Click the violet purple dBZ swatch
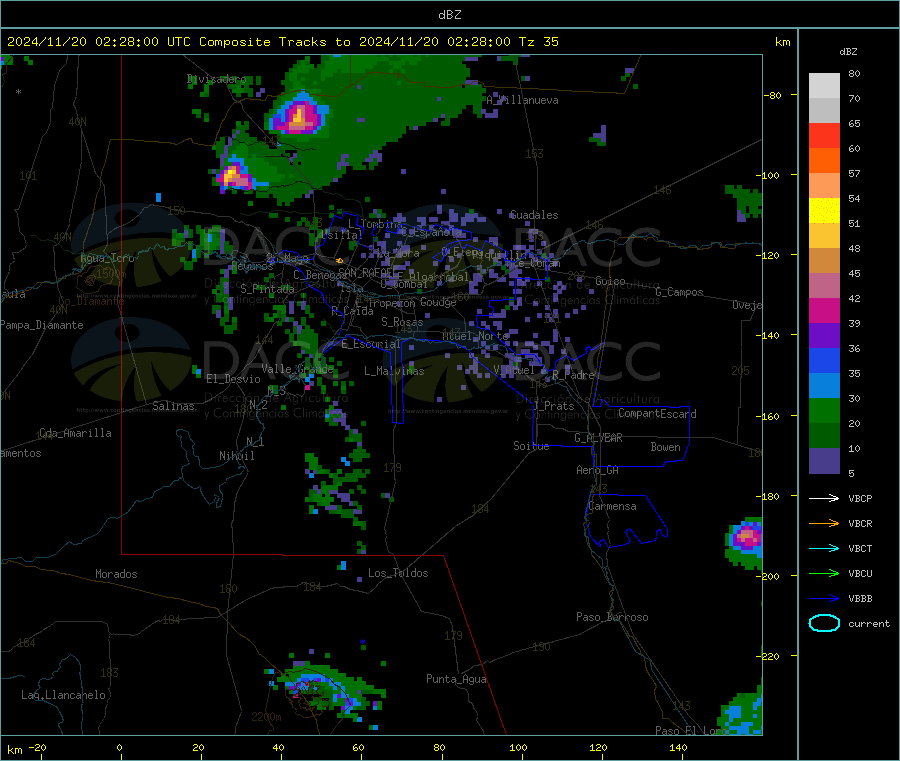The height and width of the screenshot is (761, 900). point(824,336)
